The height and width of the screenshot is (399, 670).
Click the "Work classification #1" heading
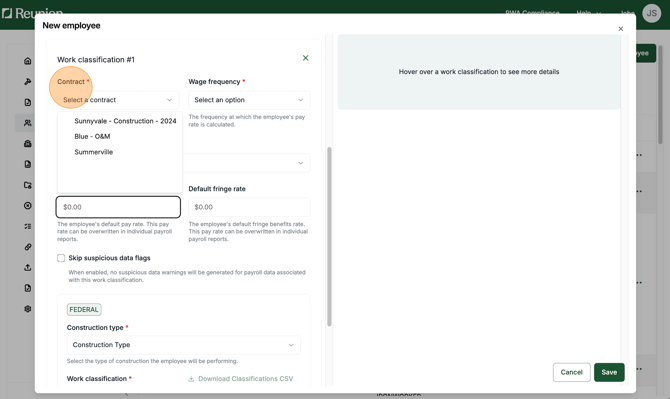(96, 60)
